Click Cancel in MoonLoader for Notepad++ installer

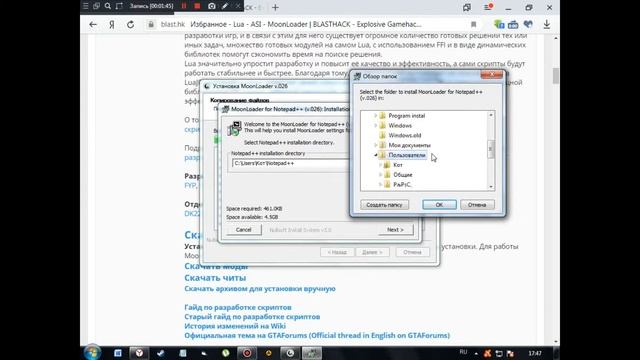click(x=244, y=230)
